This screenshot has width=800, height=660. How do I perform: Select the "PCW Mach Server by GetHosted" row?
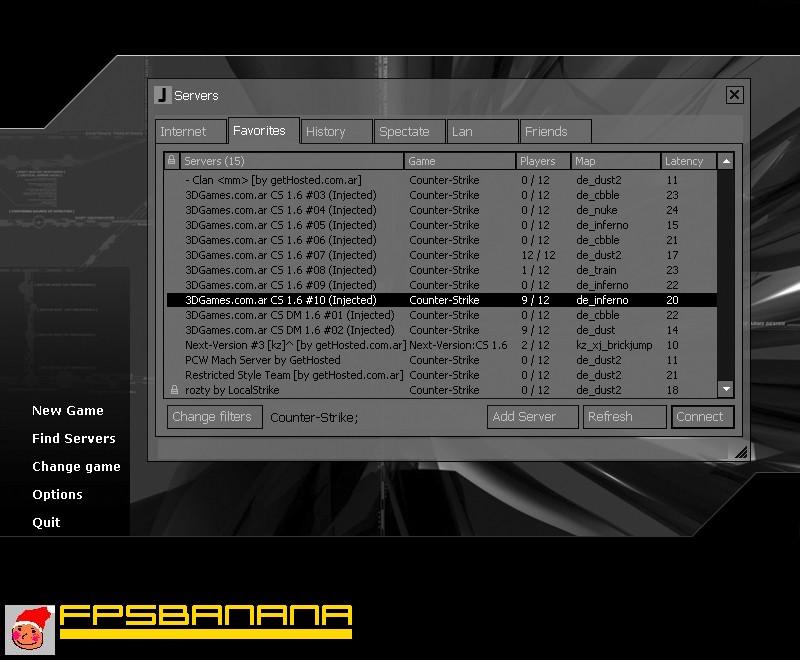pyautogui.click(x=442, y=360)
